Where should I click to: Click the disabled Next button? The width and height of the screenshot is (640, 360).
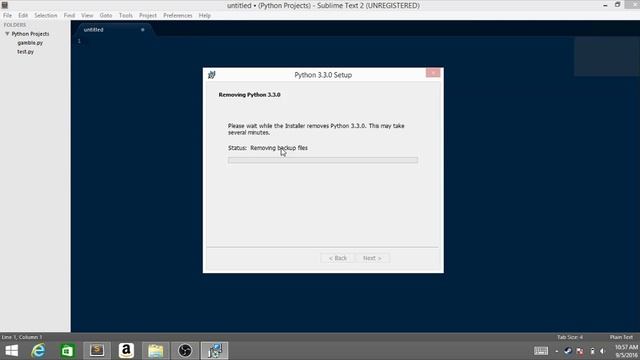click(372, 258)
